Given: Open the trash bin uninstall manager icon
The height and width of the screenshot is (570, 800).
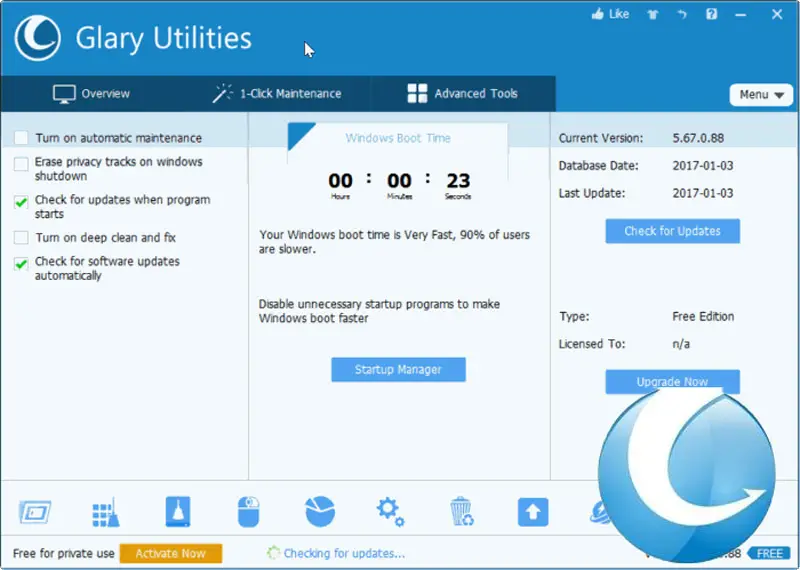Looking at the screenshot, I should coord(462,511).
